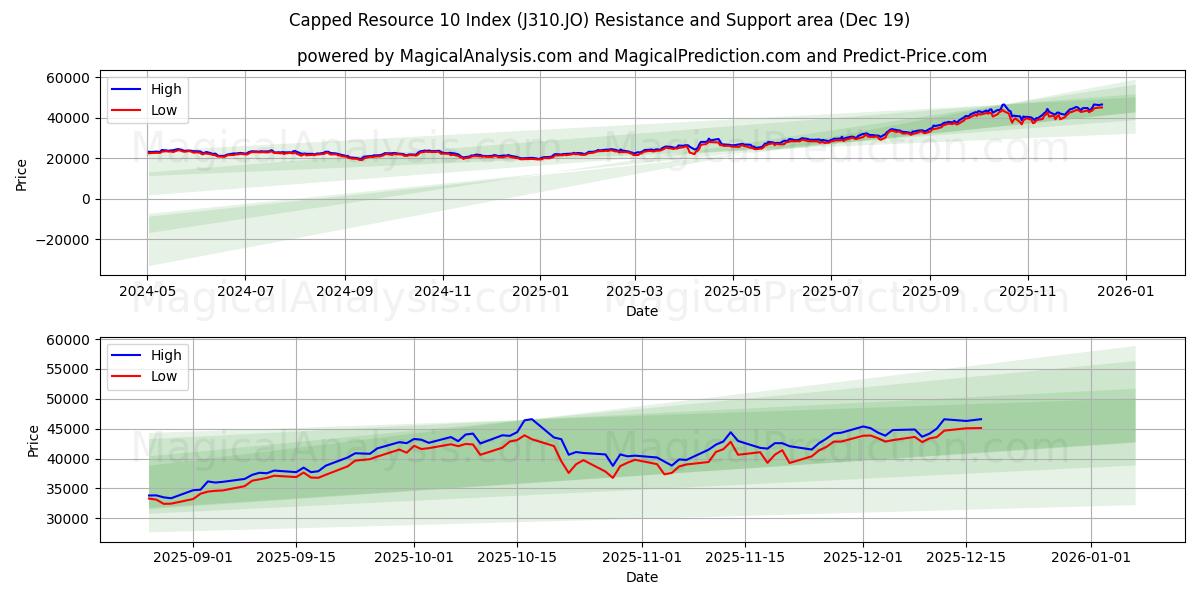Select the red Low line legend marker
Image resolution: width=1200 pixels, height=600 pixels.
click(x=128, y=110)
